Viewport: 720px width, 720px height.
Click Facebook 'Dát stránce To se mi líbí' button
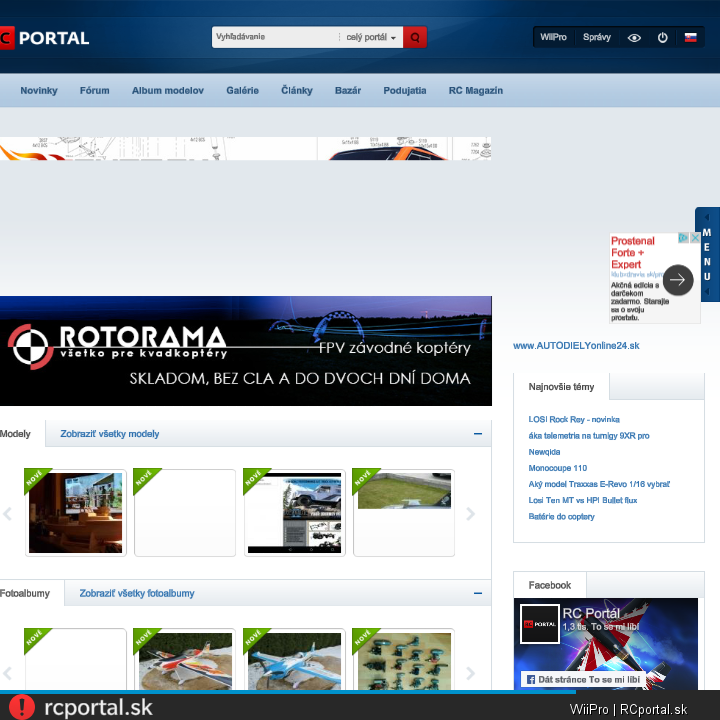(x=583, y=679)
